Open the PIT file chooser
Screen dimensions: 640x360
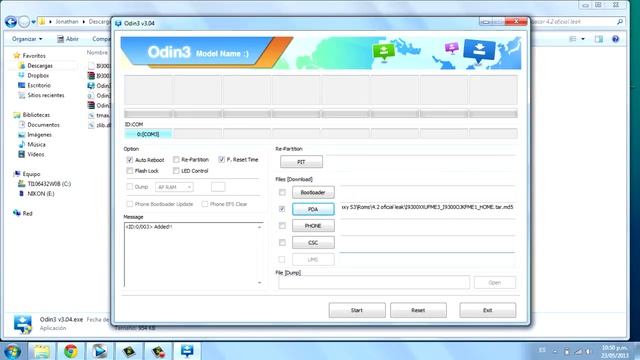(x=301, y=162)
